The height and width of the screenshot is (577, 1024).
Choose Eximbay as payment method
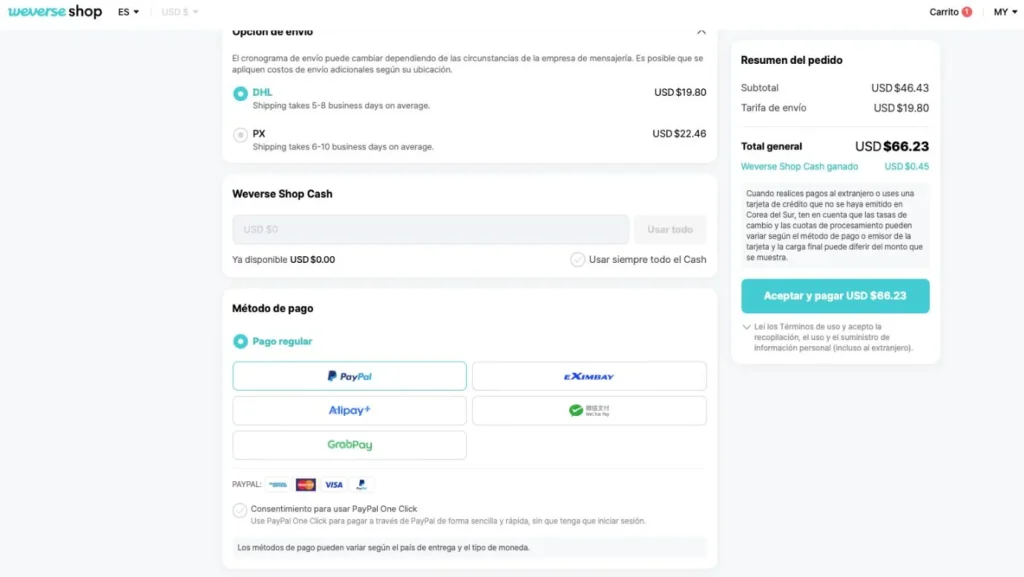pos(589,376)
